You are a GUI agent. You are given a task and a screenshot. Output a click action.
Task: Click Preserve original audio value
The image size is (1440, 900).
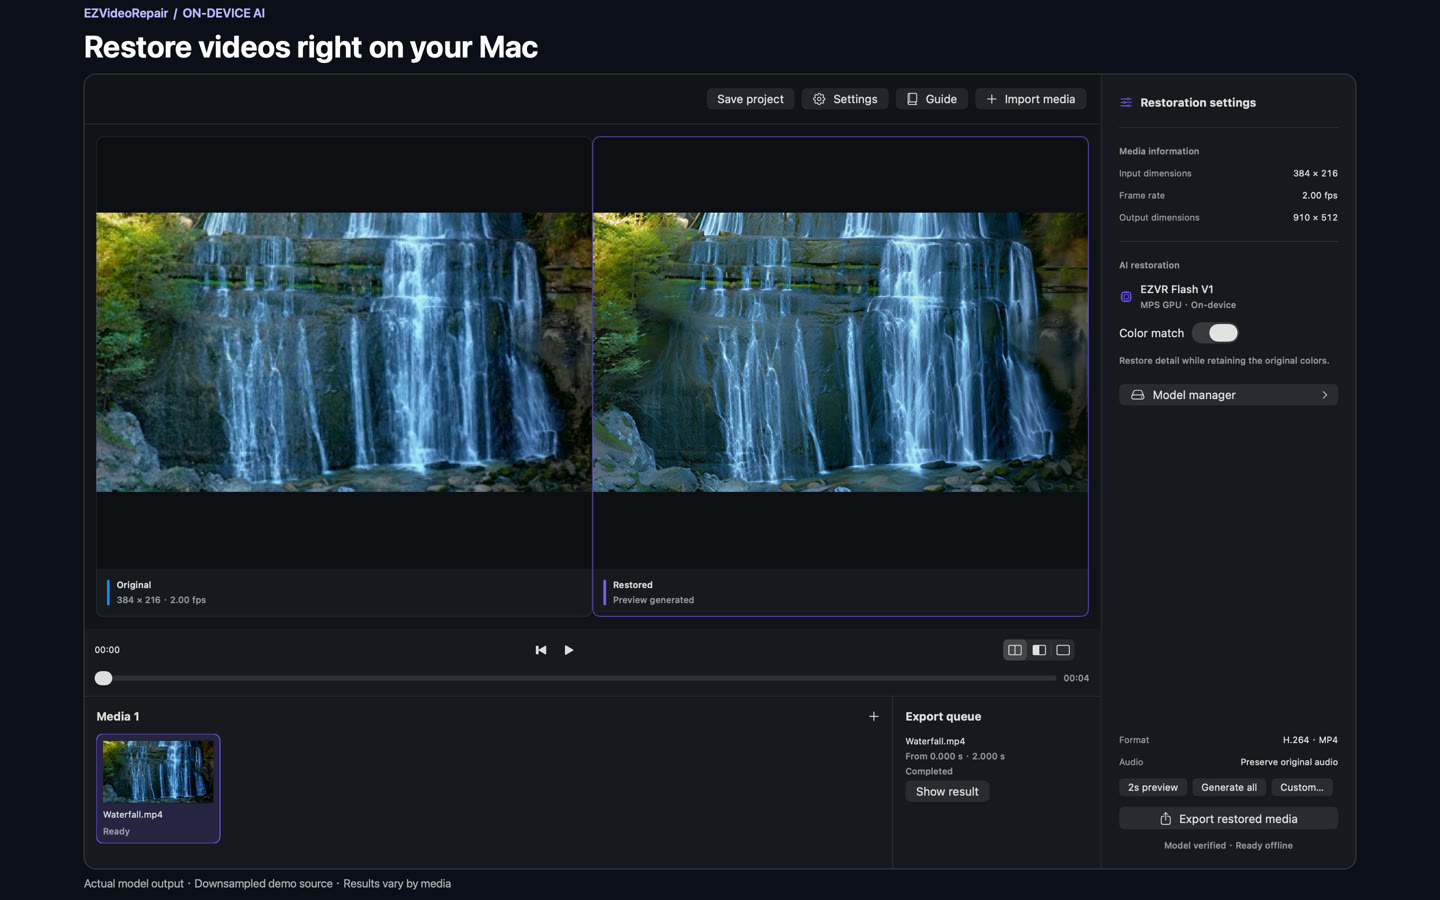(x=1289, y=762)
